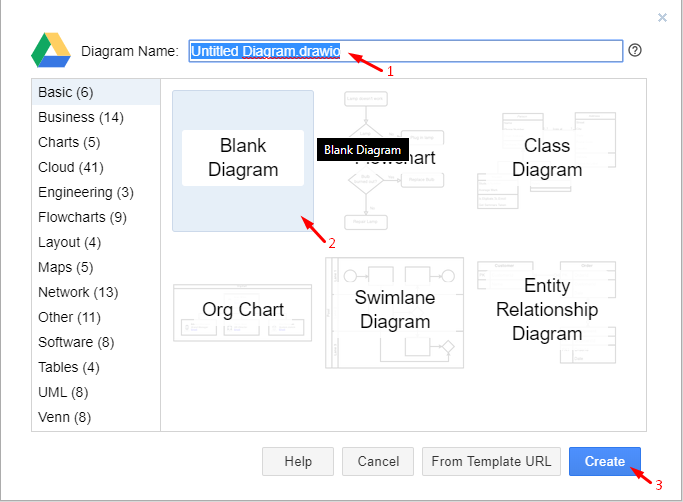Viewport: 683px width, 502px height.
Task: Open the UML (8) category
Action: pos(63,392)
